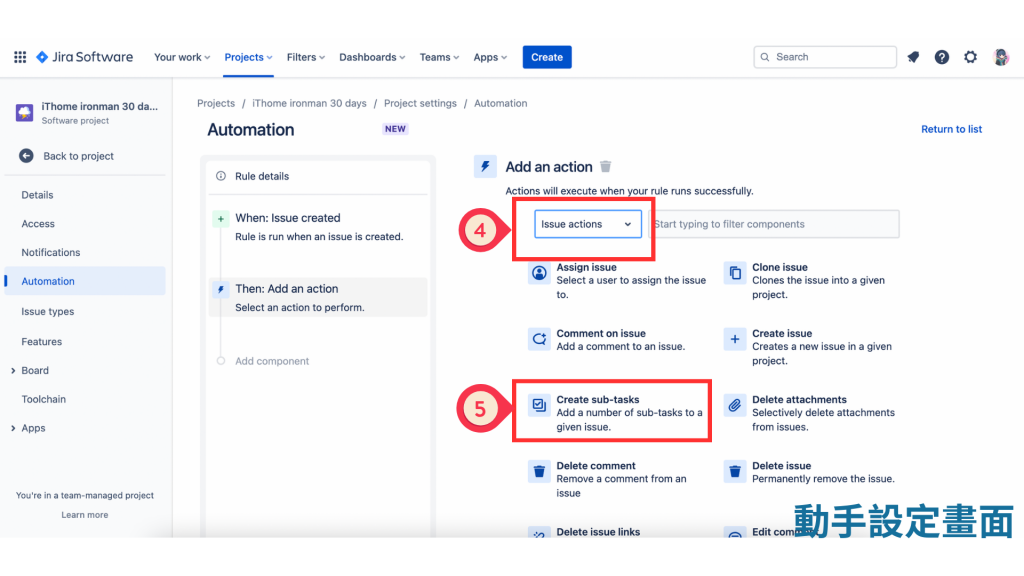Click the Back to project link
The height and width of the screenshot is (576, 1024).
pos(78,156)
